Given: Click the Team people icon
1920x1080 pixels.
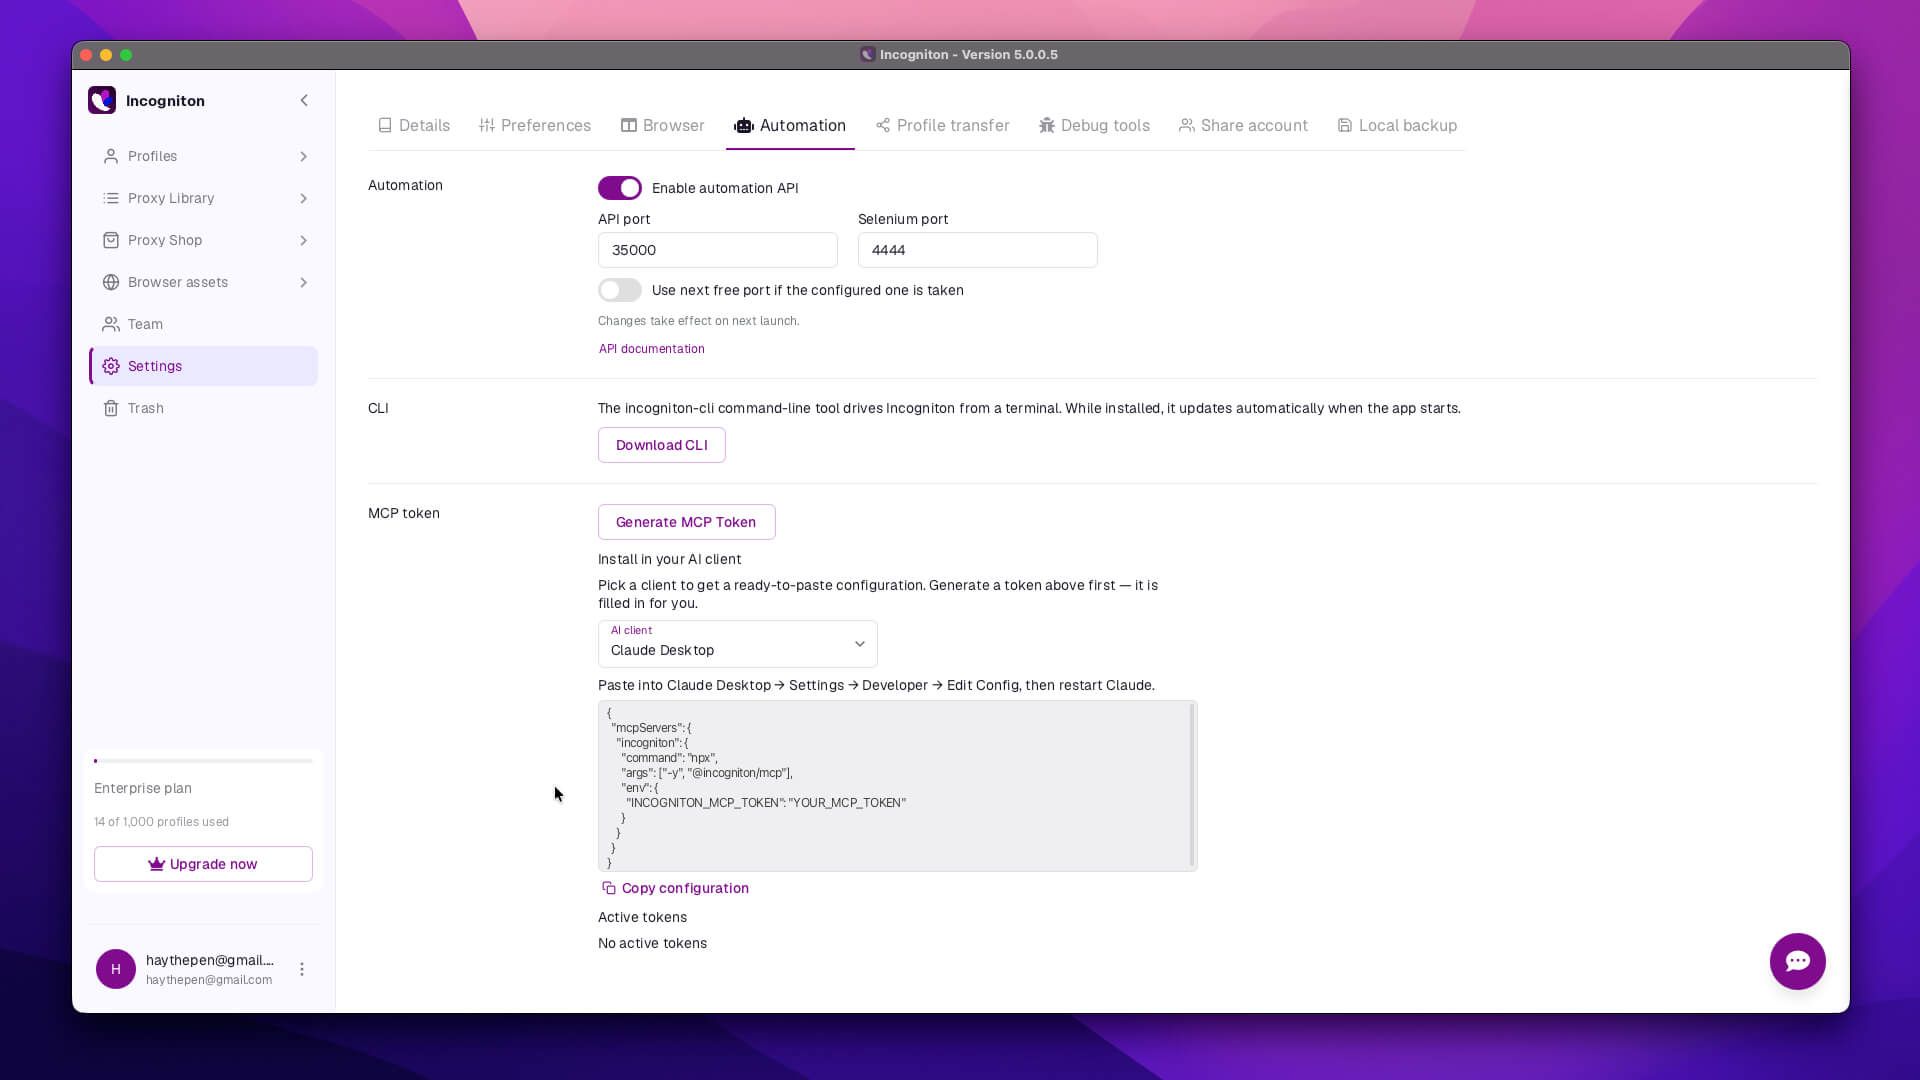Looking at the screenshot, I should point(111,324).
